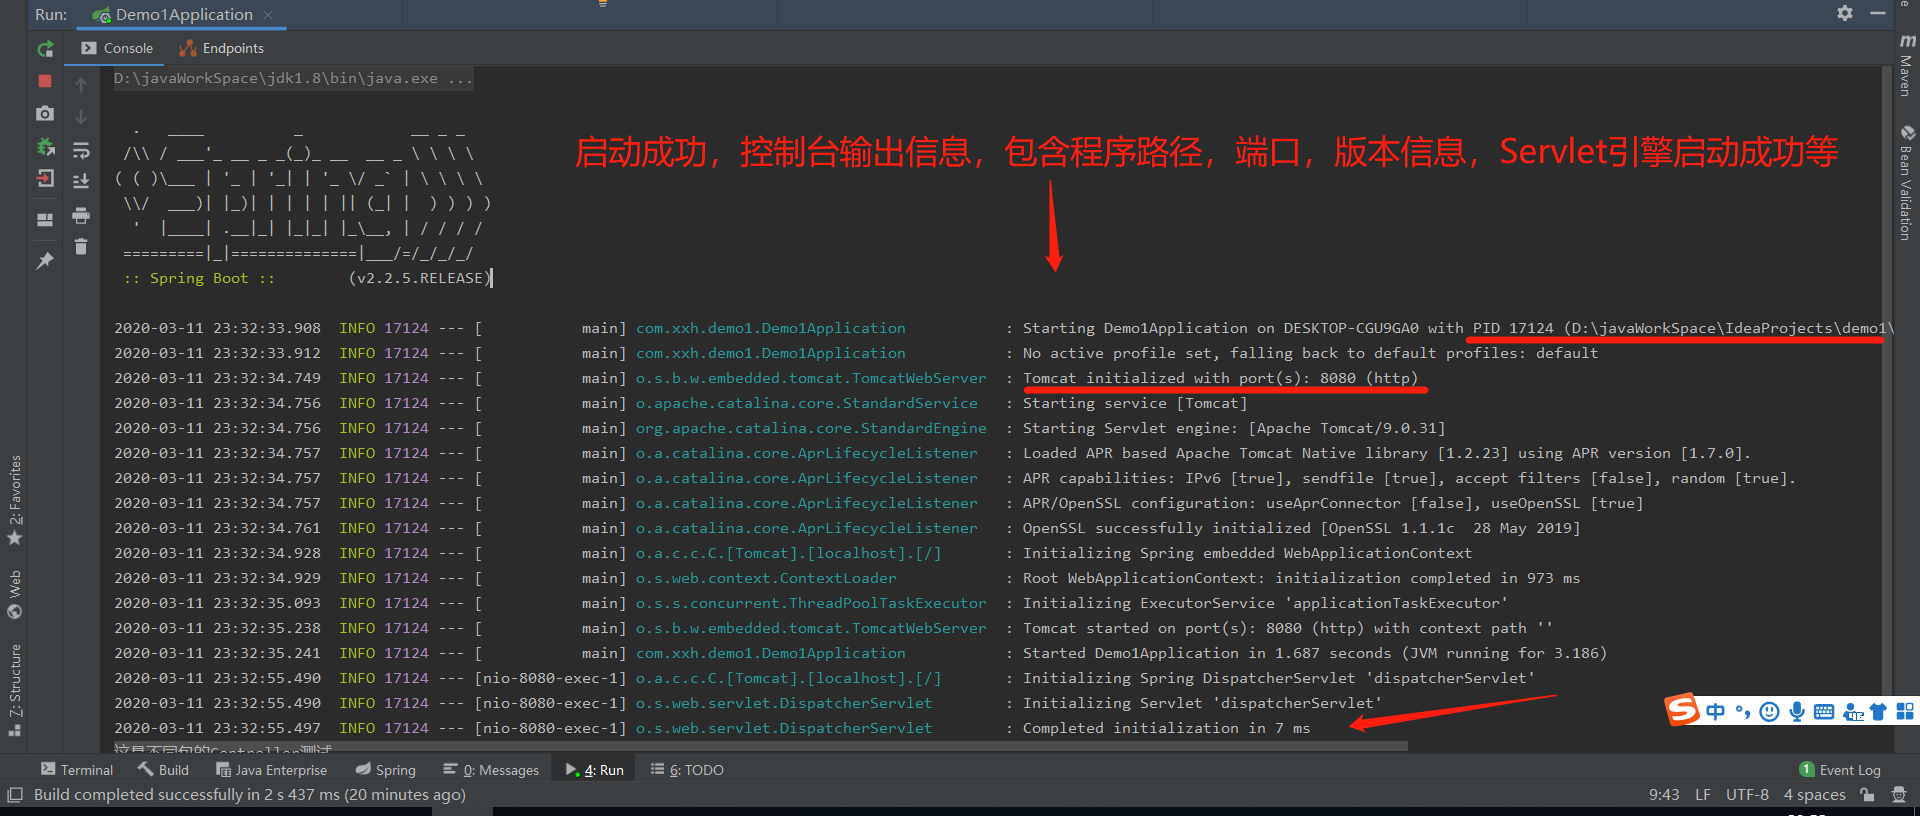
Task: Open the com.xxh.demo1.Demo1Application link in the first log line
Action: (x=771, y=328)
